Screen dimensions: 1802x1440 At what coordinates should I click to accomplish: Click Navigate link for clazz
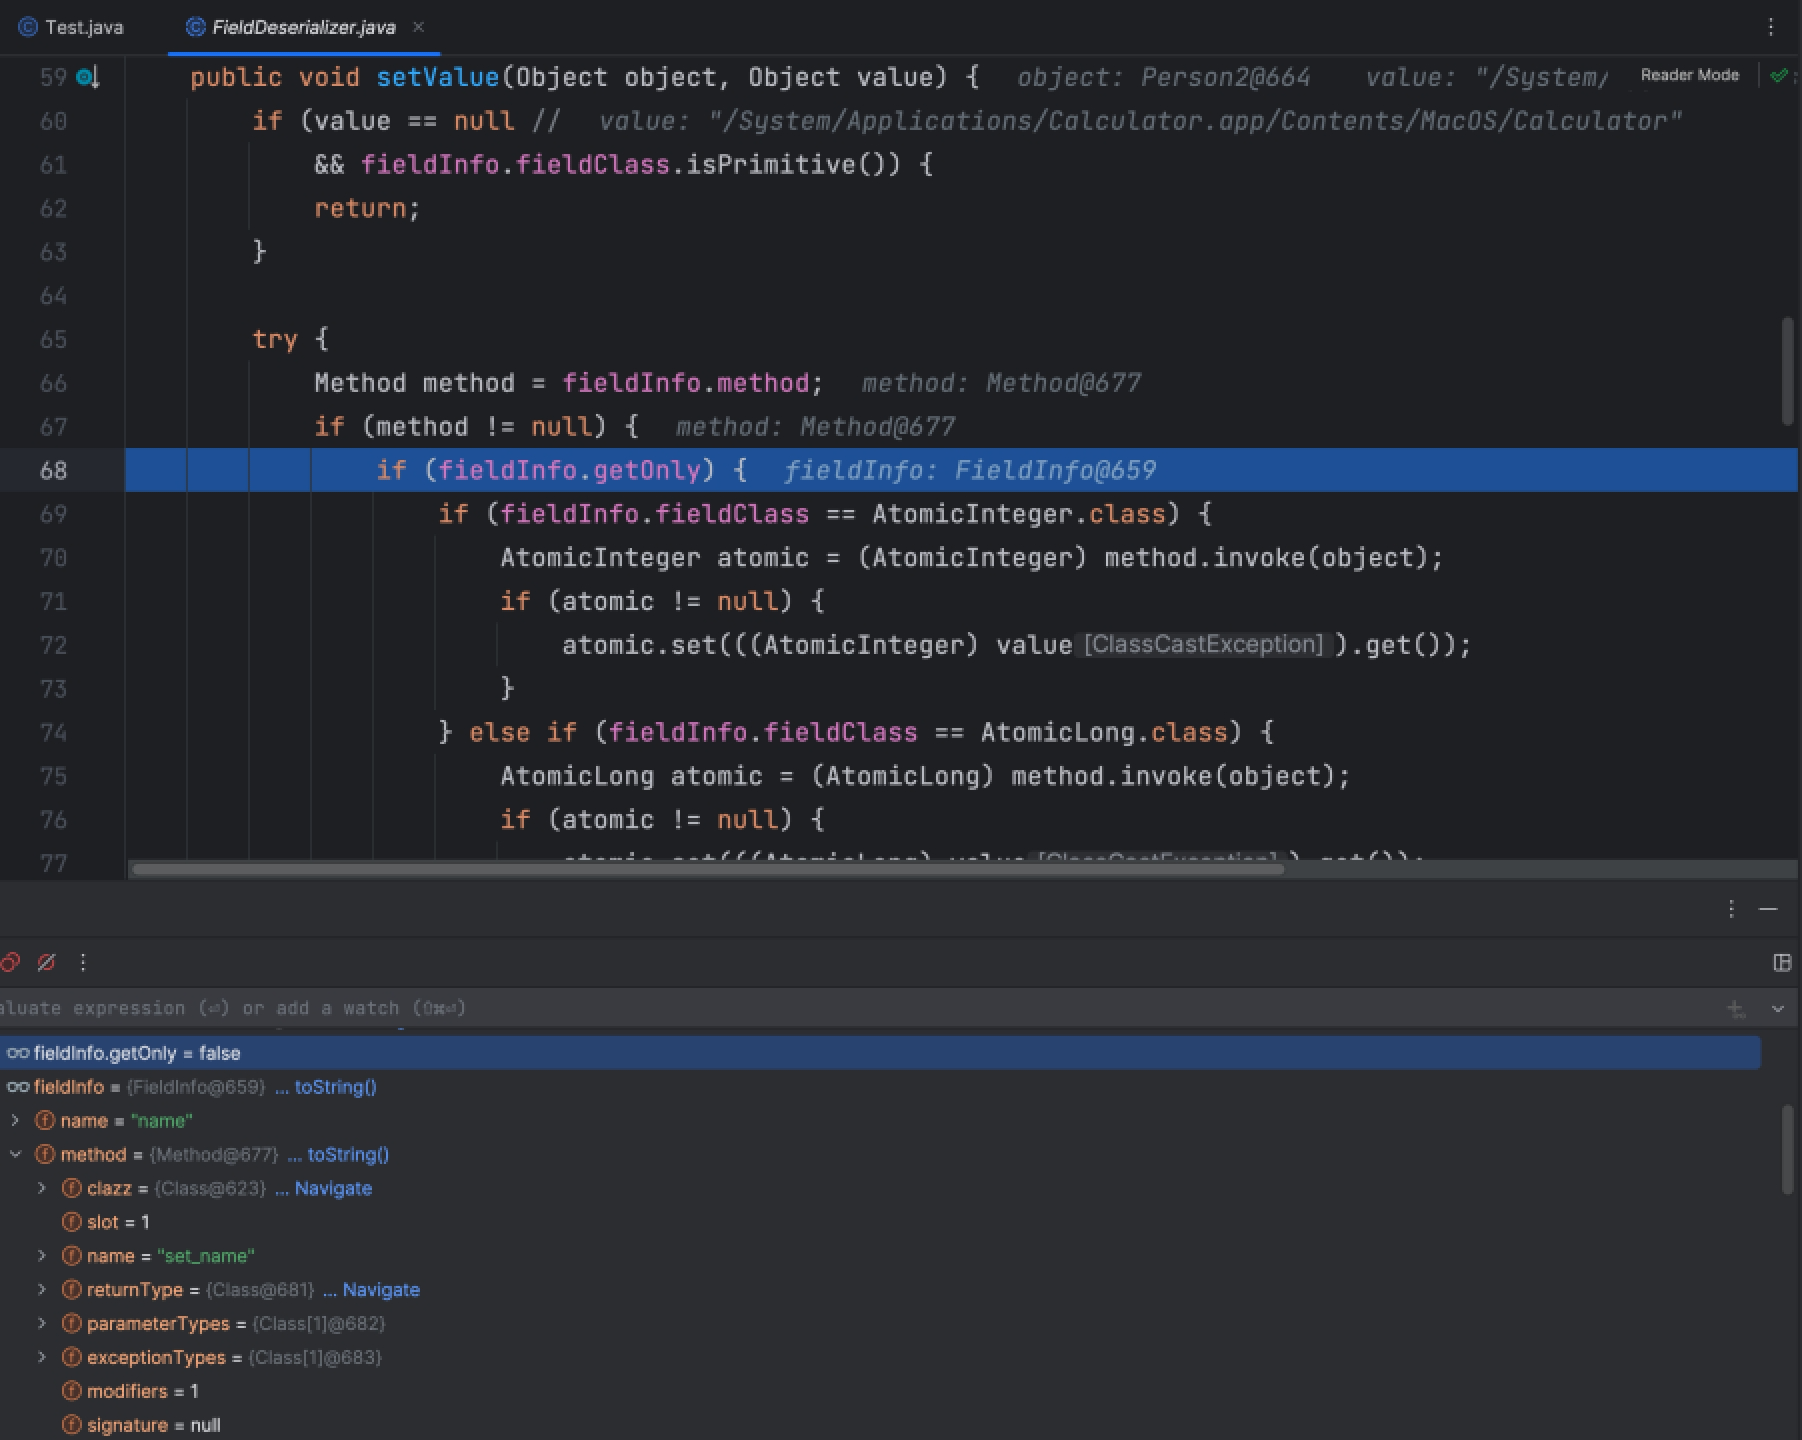[333, 1188]
